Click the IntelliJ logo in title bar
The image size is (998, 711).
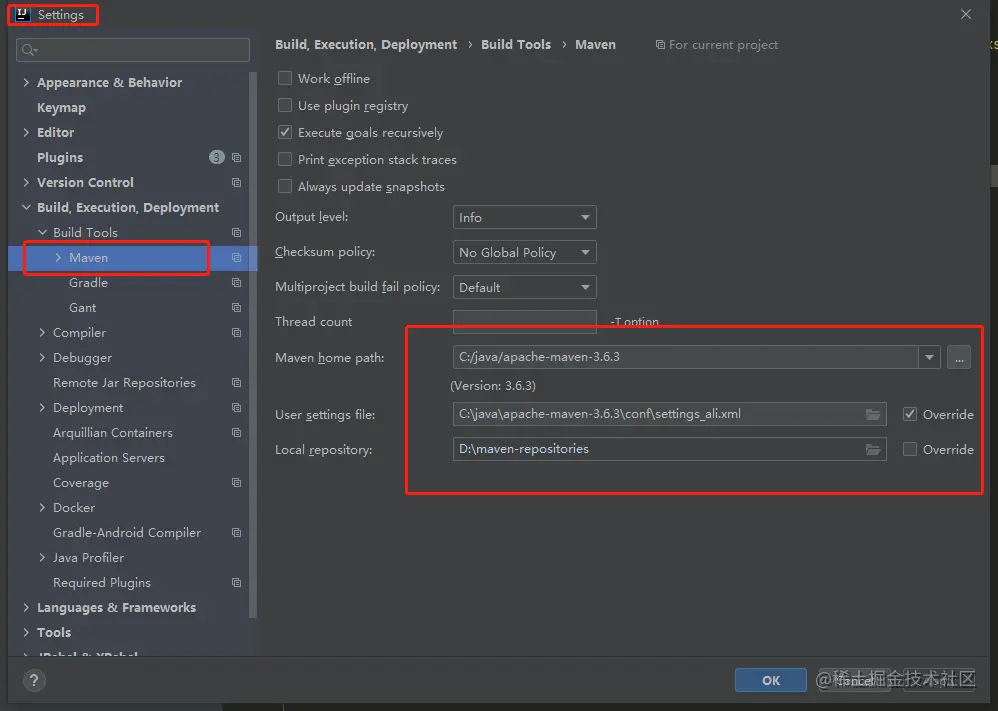click(22, 15)
